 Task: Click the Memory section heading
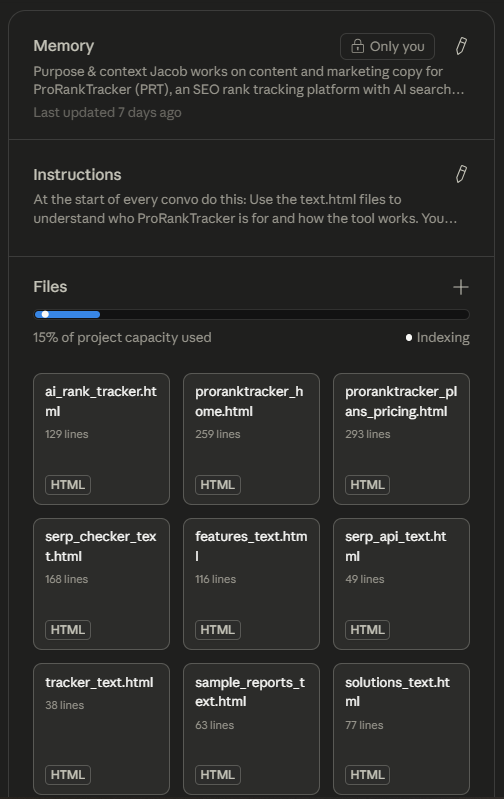coord(64,46)
